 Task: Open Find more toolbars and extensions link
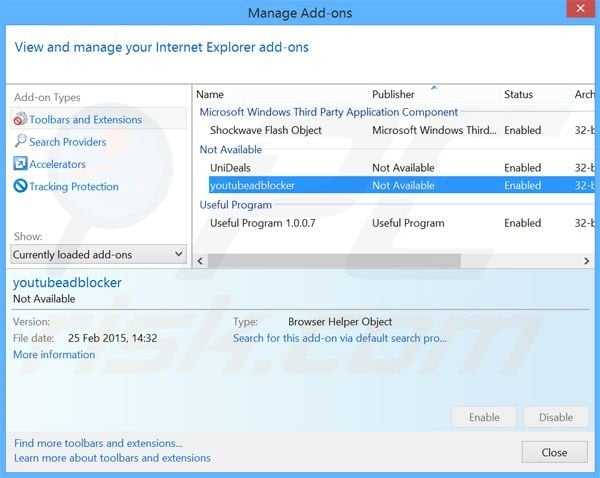tap(98, 443)
